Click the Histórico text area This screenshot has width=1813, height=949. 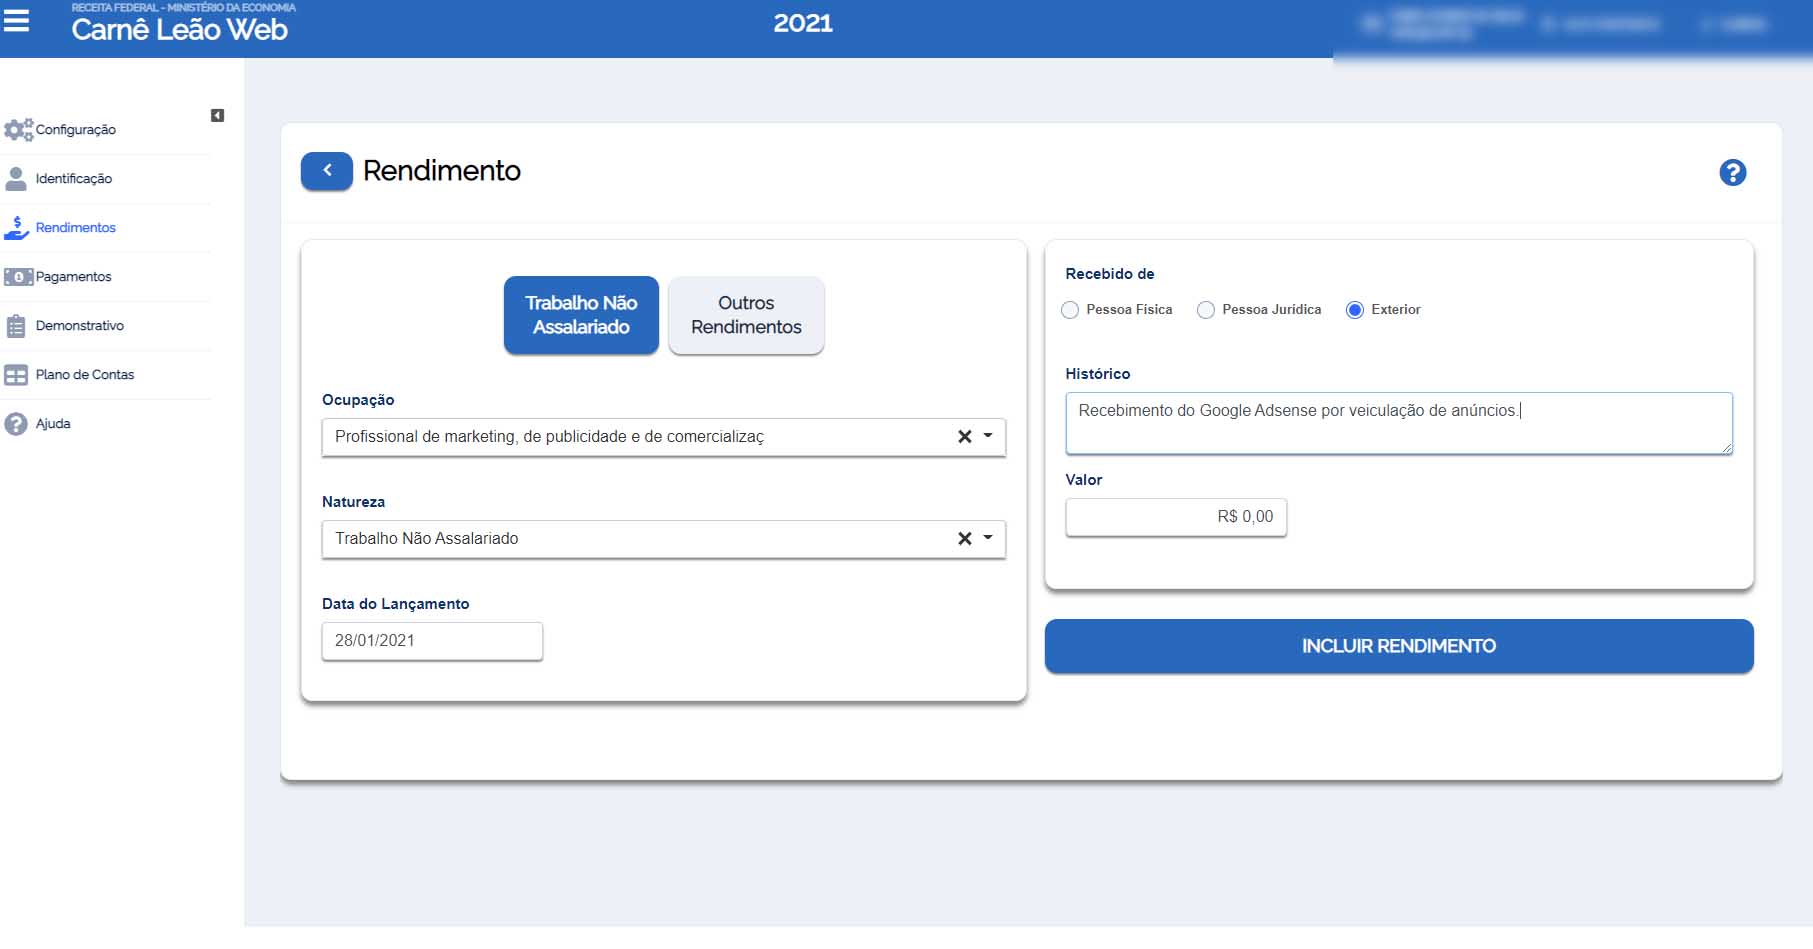(x=1399, y=423)
